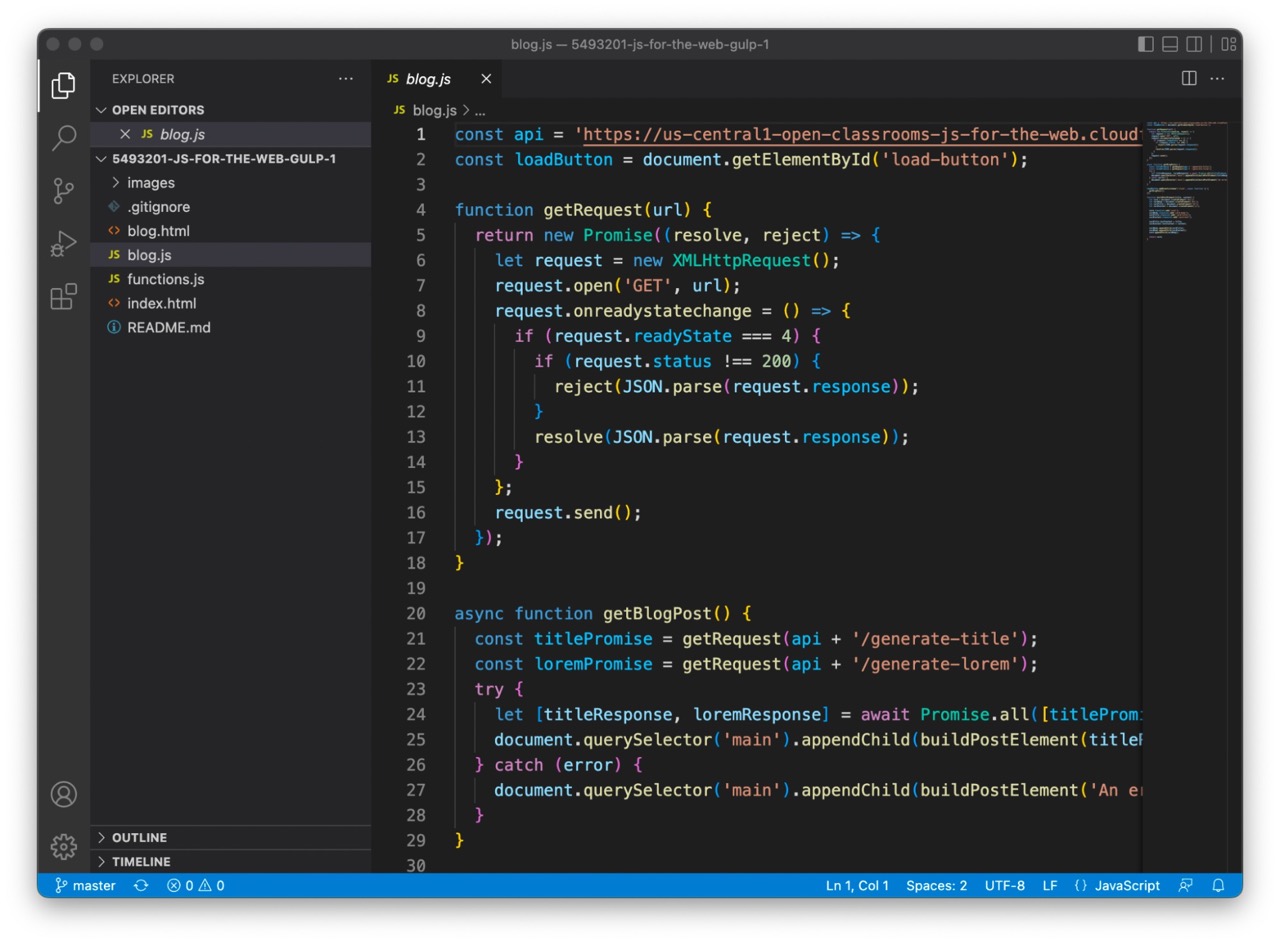The width and height of the screenshot is (1280, 944).
Task: Open the notifications bell icon
Action: click(1217, 885)
